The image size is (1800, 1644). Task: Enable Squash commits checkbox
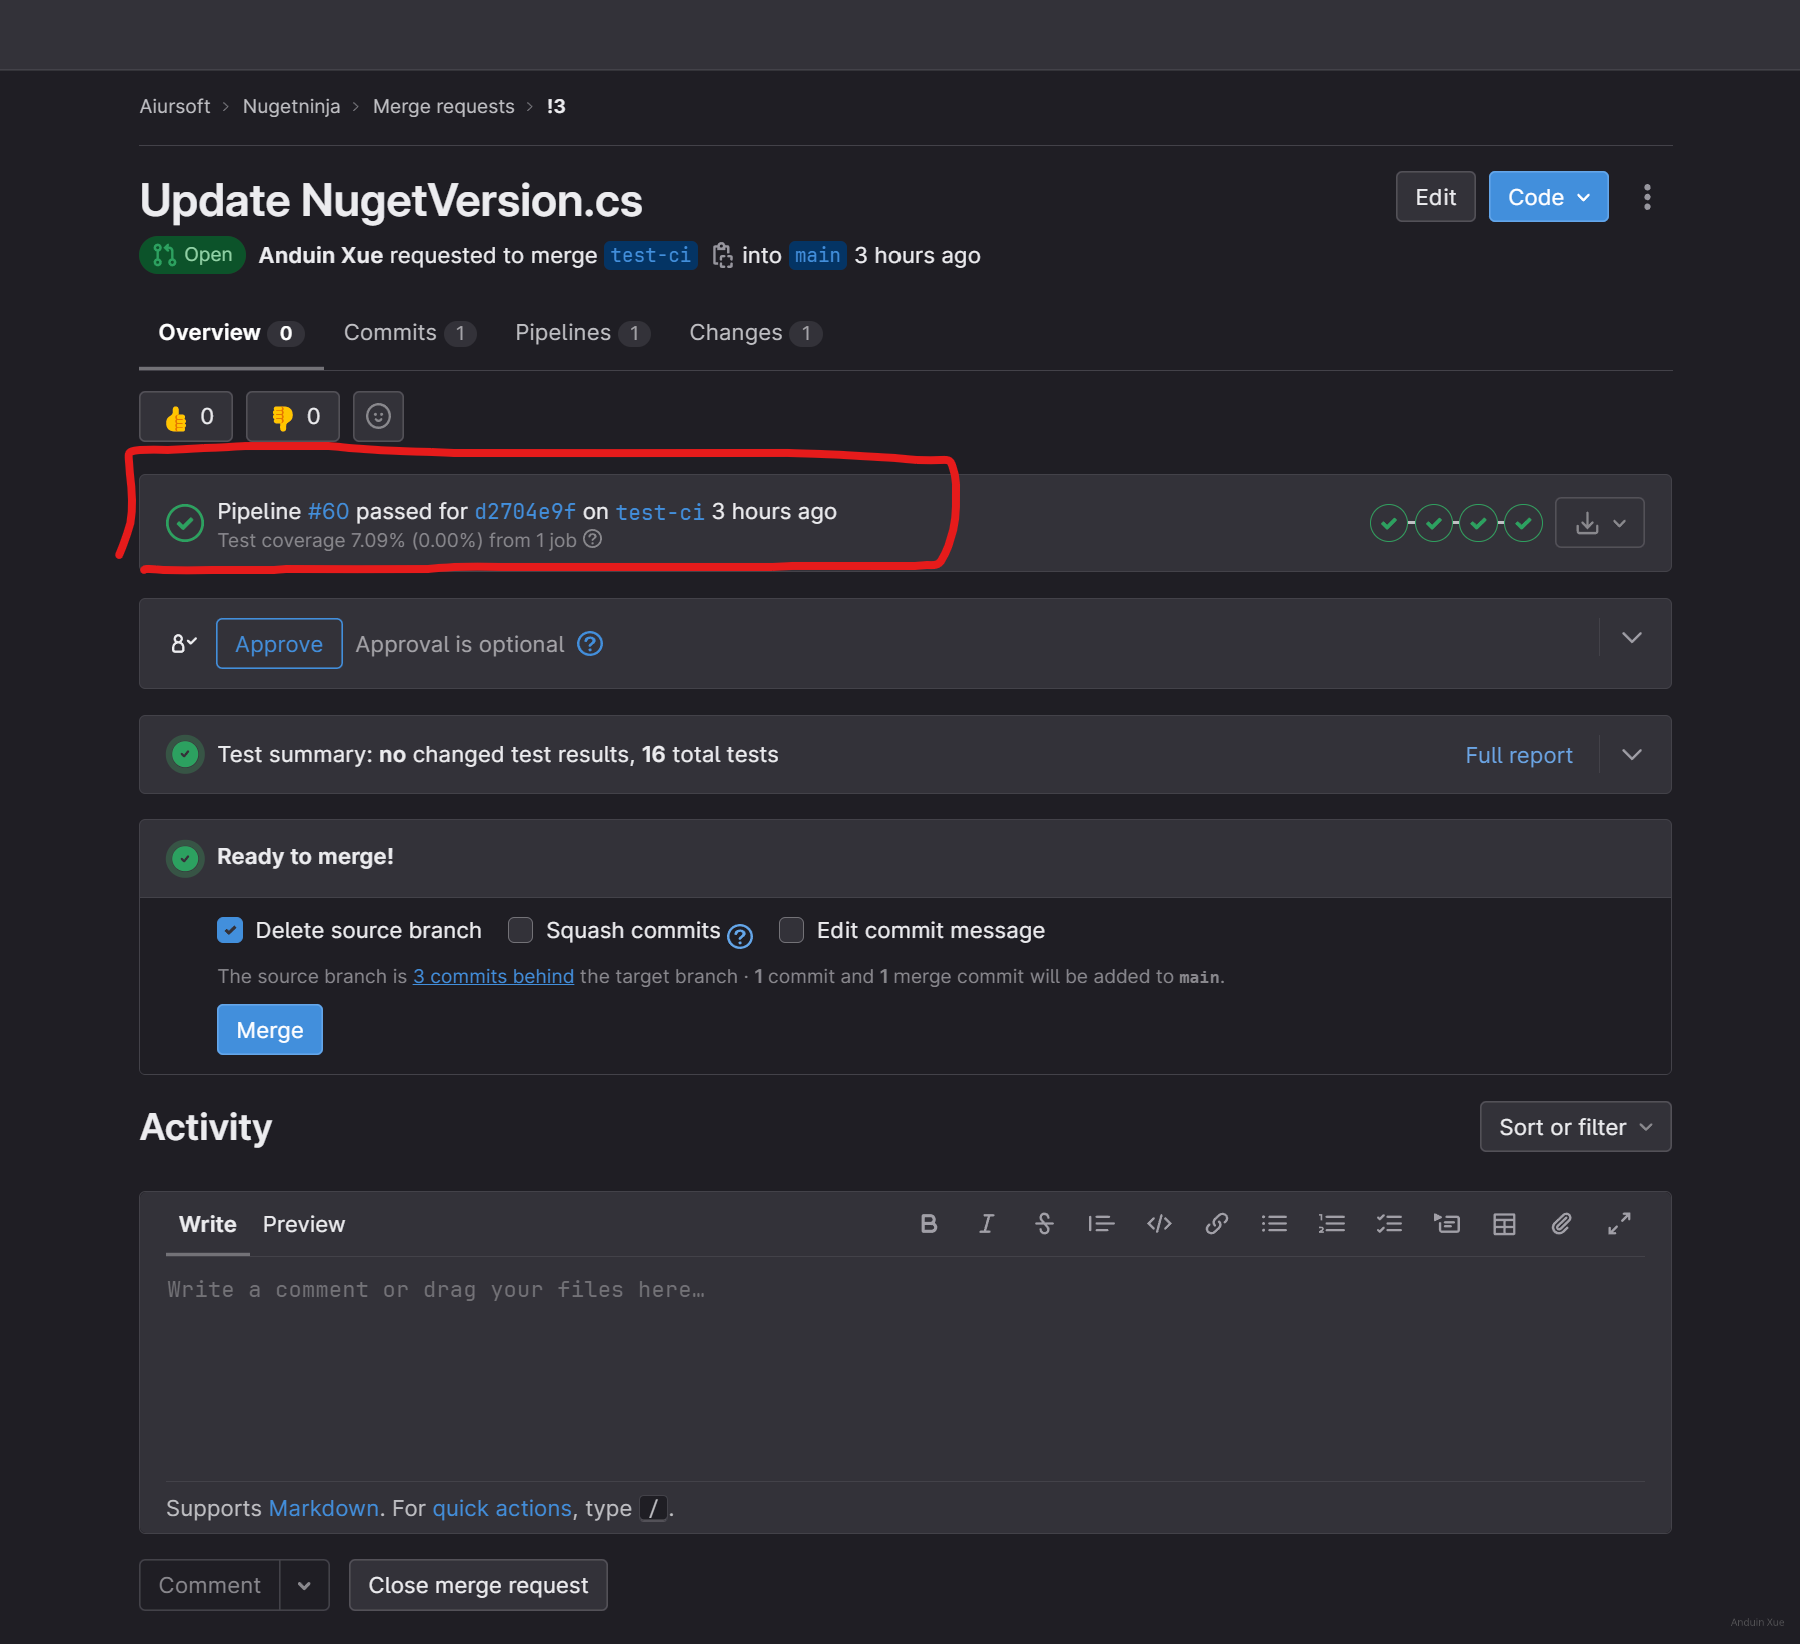[x=520, y=931]
